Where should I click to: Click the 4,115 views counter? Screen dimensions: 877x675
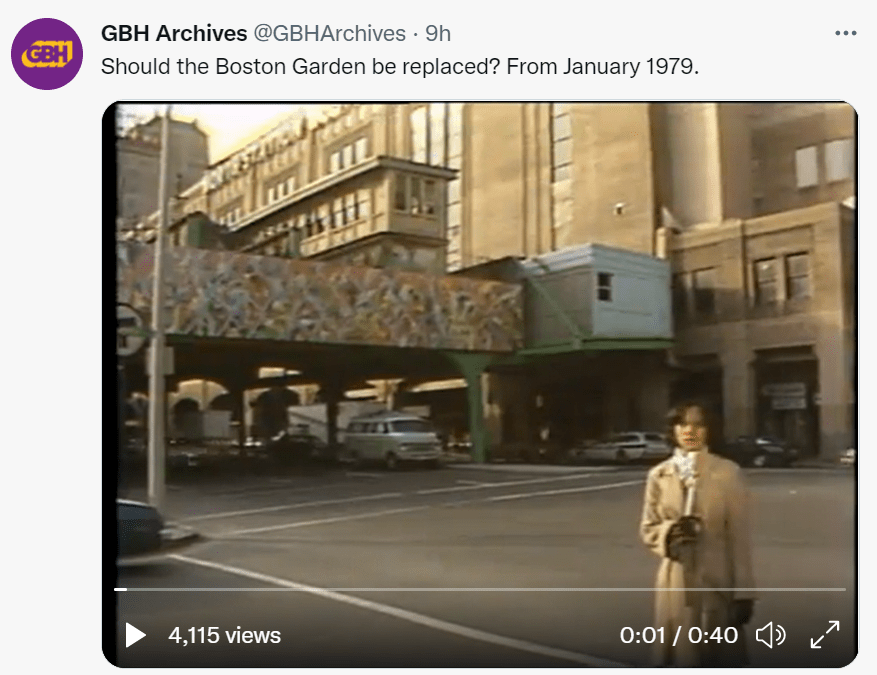pos(224,635)
